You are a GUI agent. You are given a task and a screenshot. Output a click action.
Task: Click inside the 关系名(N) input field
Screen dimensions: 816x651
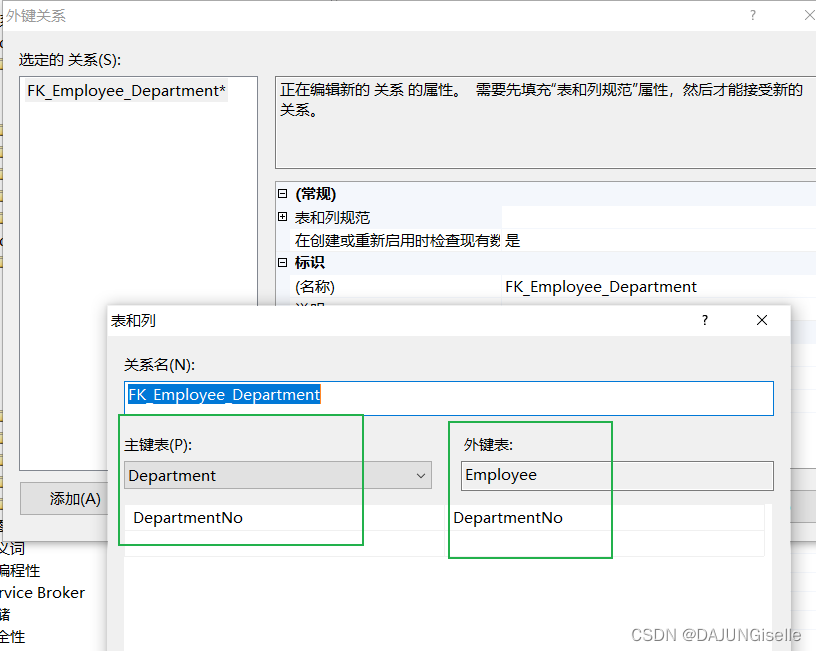[x=400, y=398]
